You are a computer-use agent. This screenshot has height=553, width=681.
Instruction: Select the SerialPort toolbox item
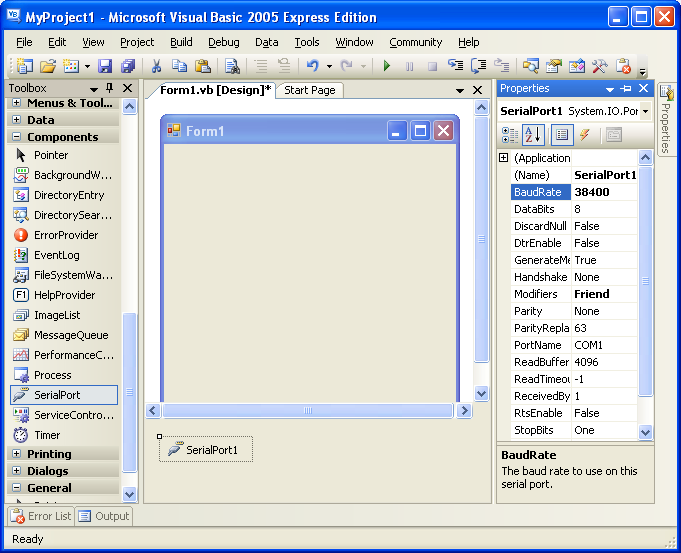(63, 395)
